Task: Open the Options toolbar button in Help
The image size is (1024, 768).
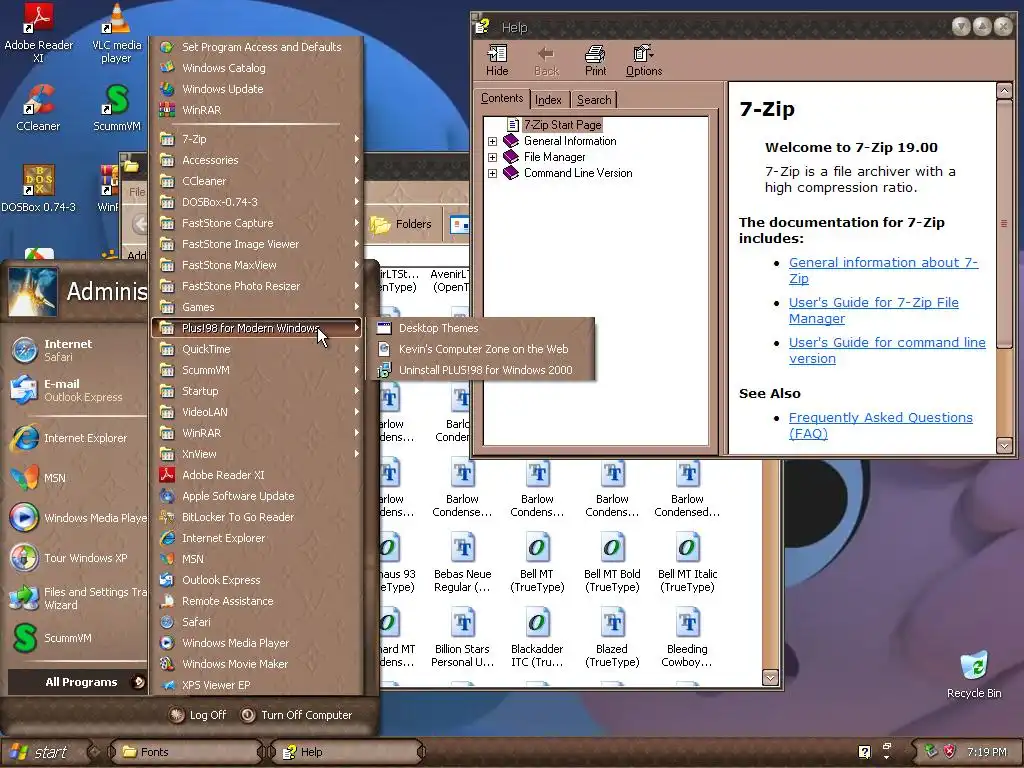Action: pos(644,60)
